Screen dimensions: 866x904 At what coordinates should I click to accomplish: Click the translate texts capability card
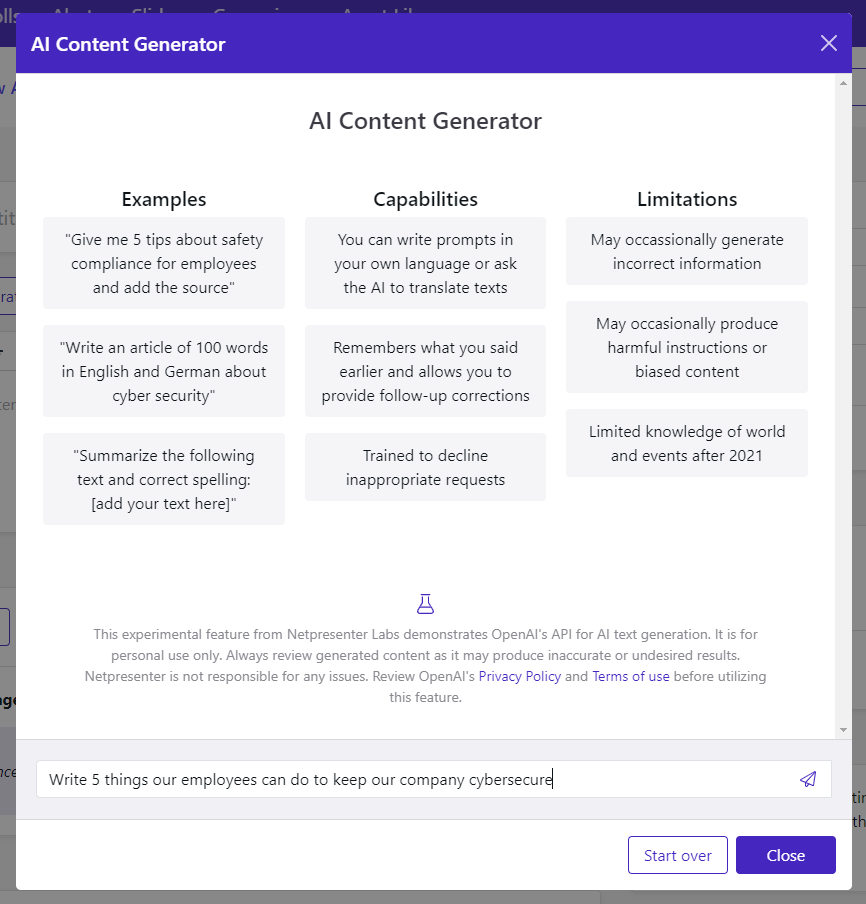coord(425,263)
